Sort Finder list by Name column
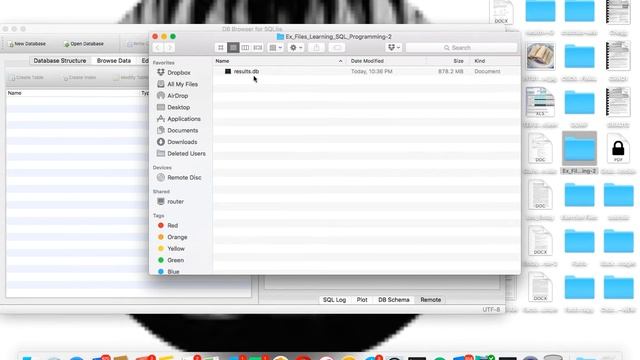Screen dimensions: 640x360 point(279,61)
